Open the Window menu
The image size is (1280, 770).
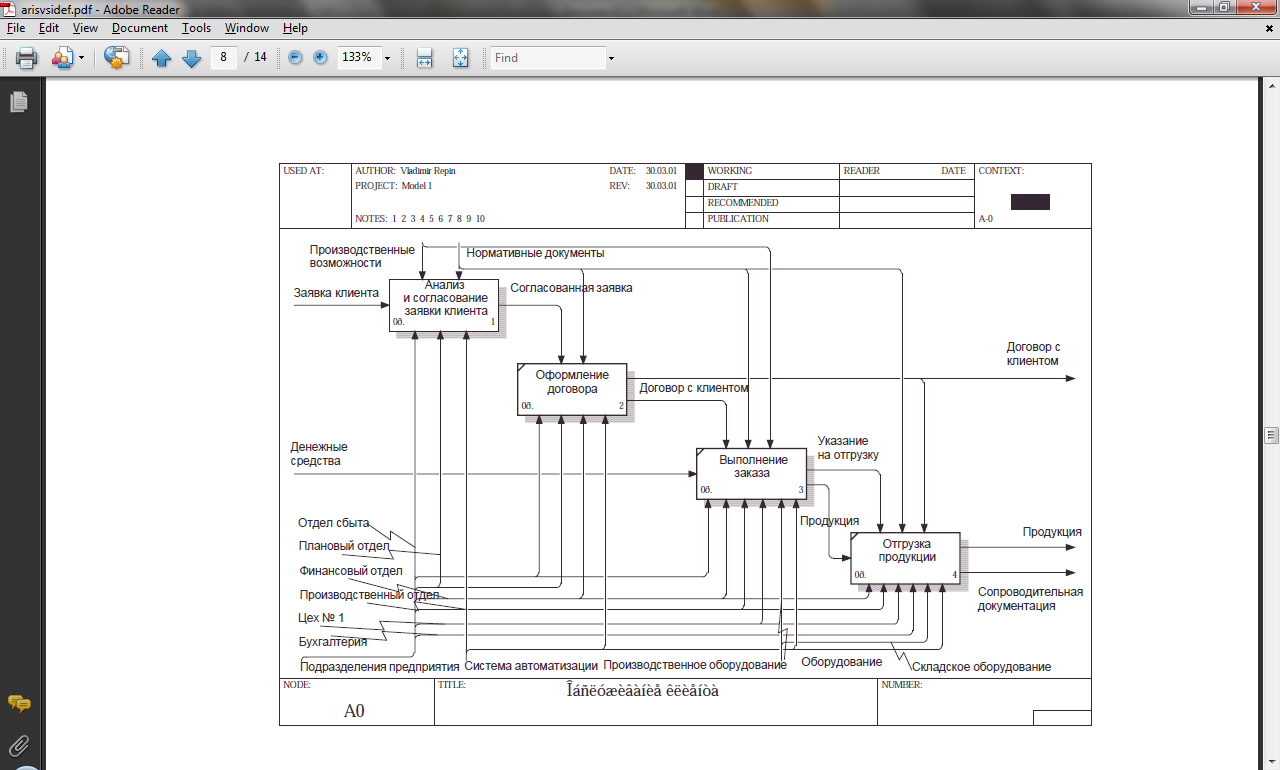coord(247,28)
